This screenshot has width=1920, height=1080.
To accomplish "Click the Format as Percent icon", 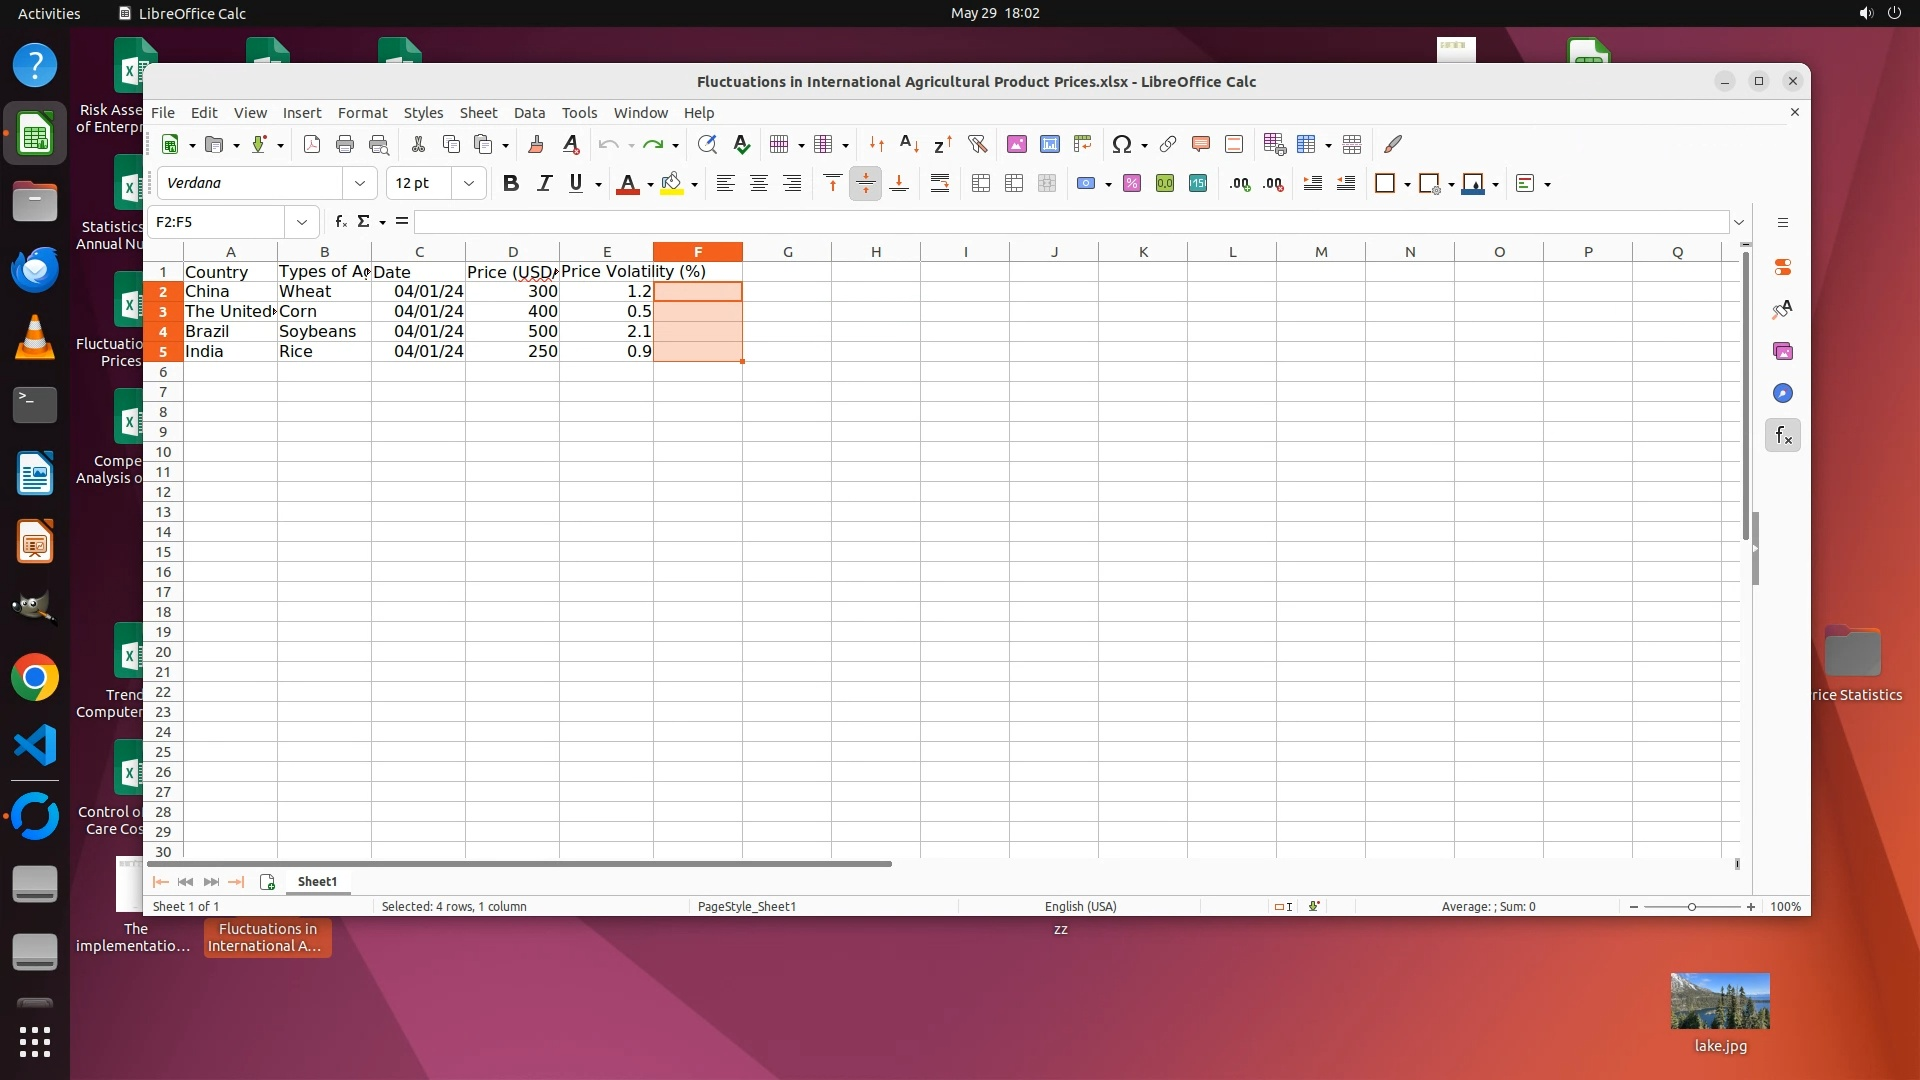I will [1131, 184].
